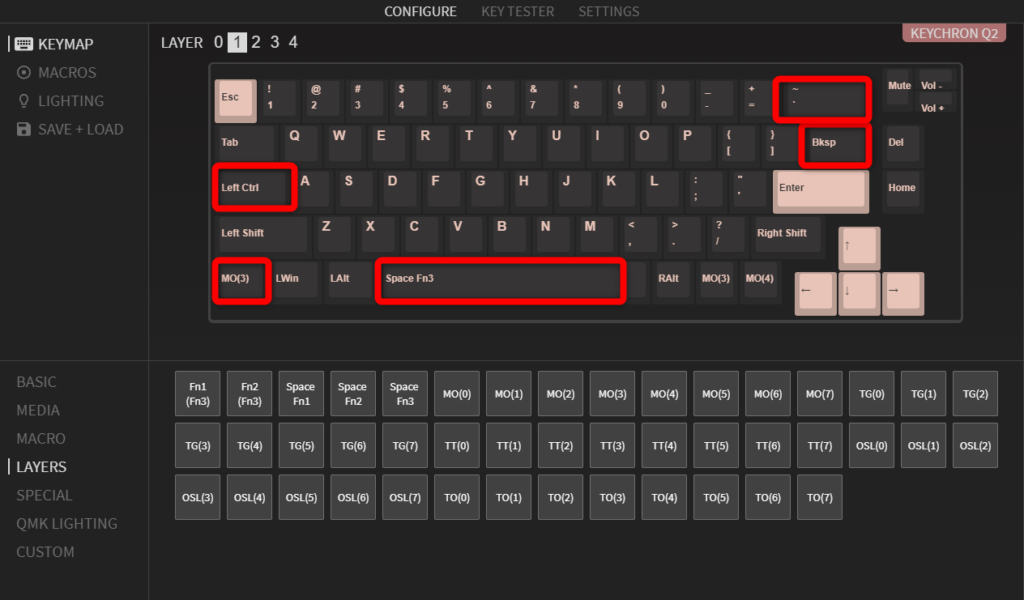Choose the MO(0) keycode
Screen dimensions: 1024x600
click(456, 394)
